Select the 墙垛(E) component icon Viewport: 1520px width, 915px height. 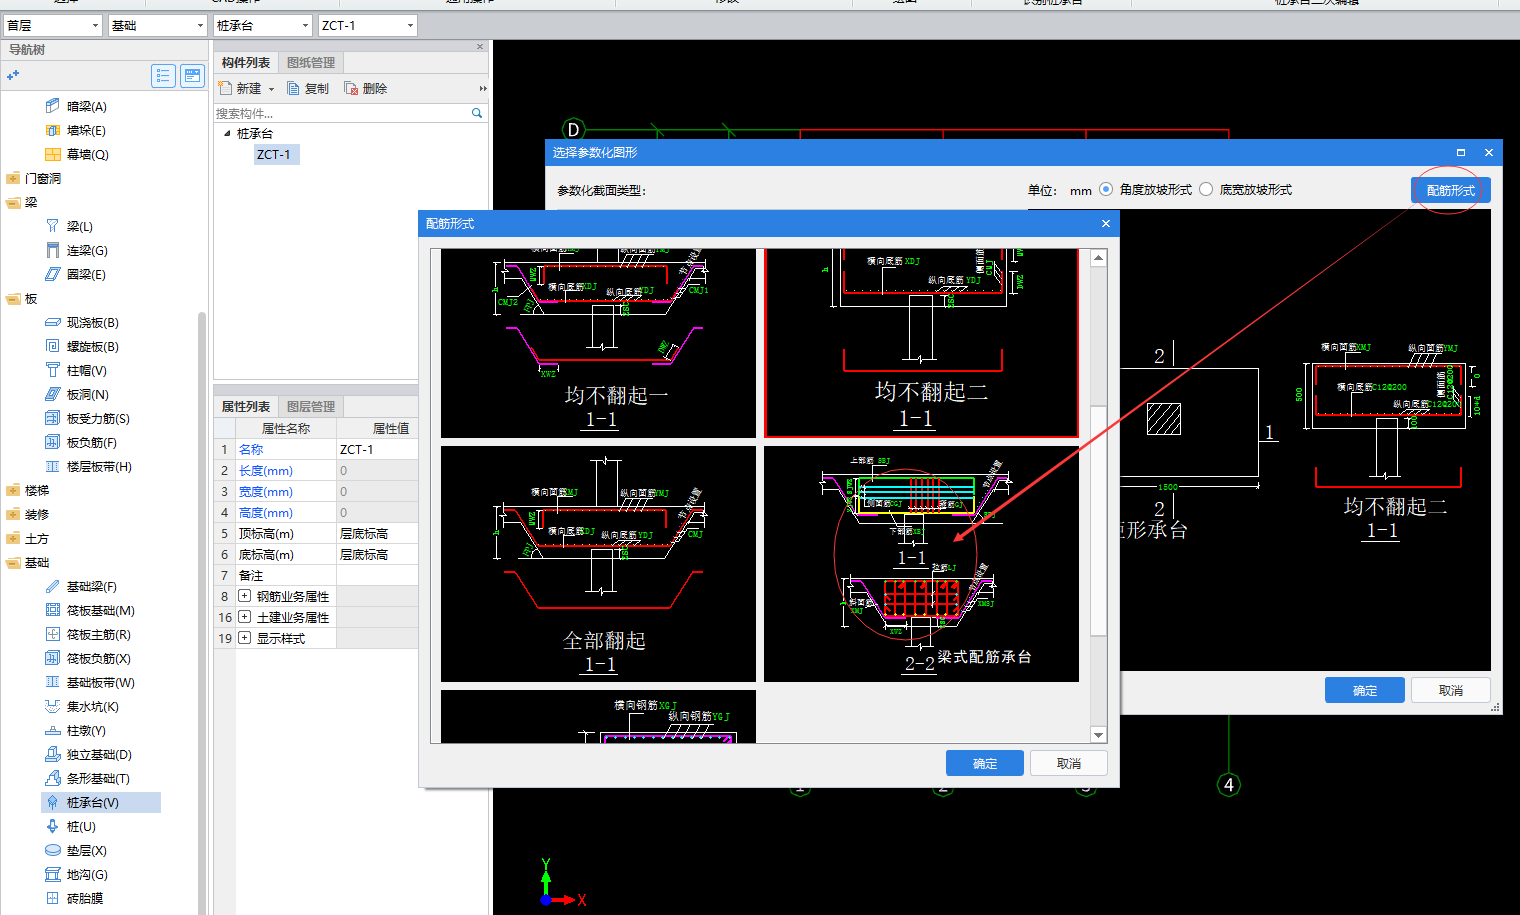click(53, 130)
